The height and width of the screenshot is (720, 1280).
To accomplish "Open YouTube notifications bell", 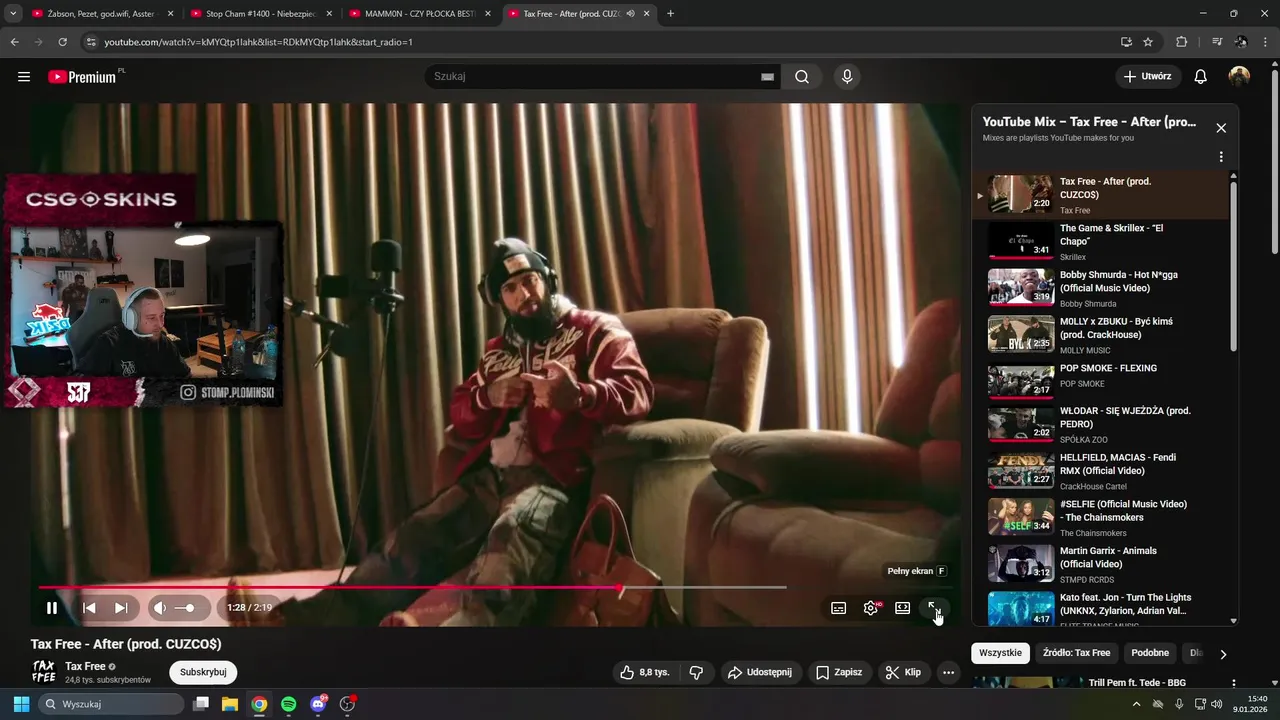I will (x=1201, y=77).
